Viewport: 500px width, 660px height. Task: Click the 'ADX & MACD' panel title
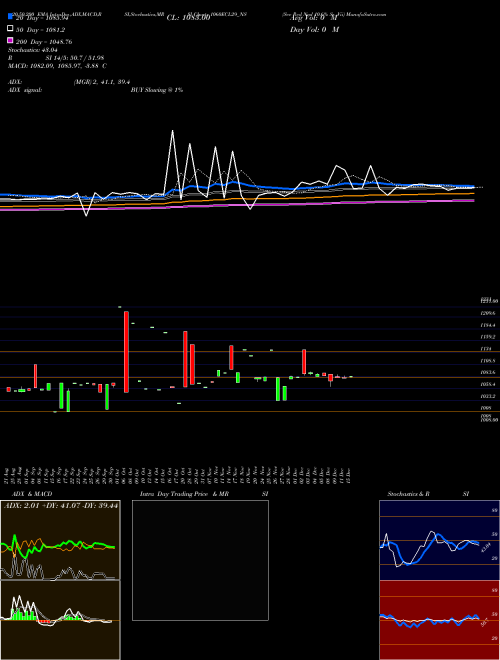(32, 494)
